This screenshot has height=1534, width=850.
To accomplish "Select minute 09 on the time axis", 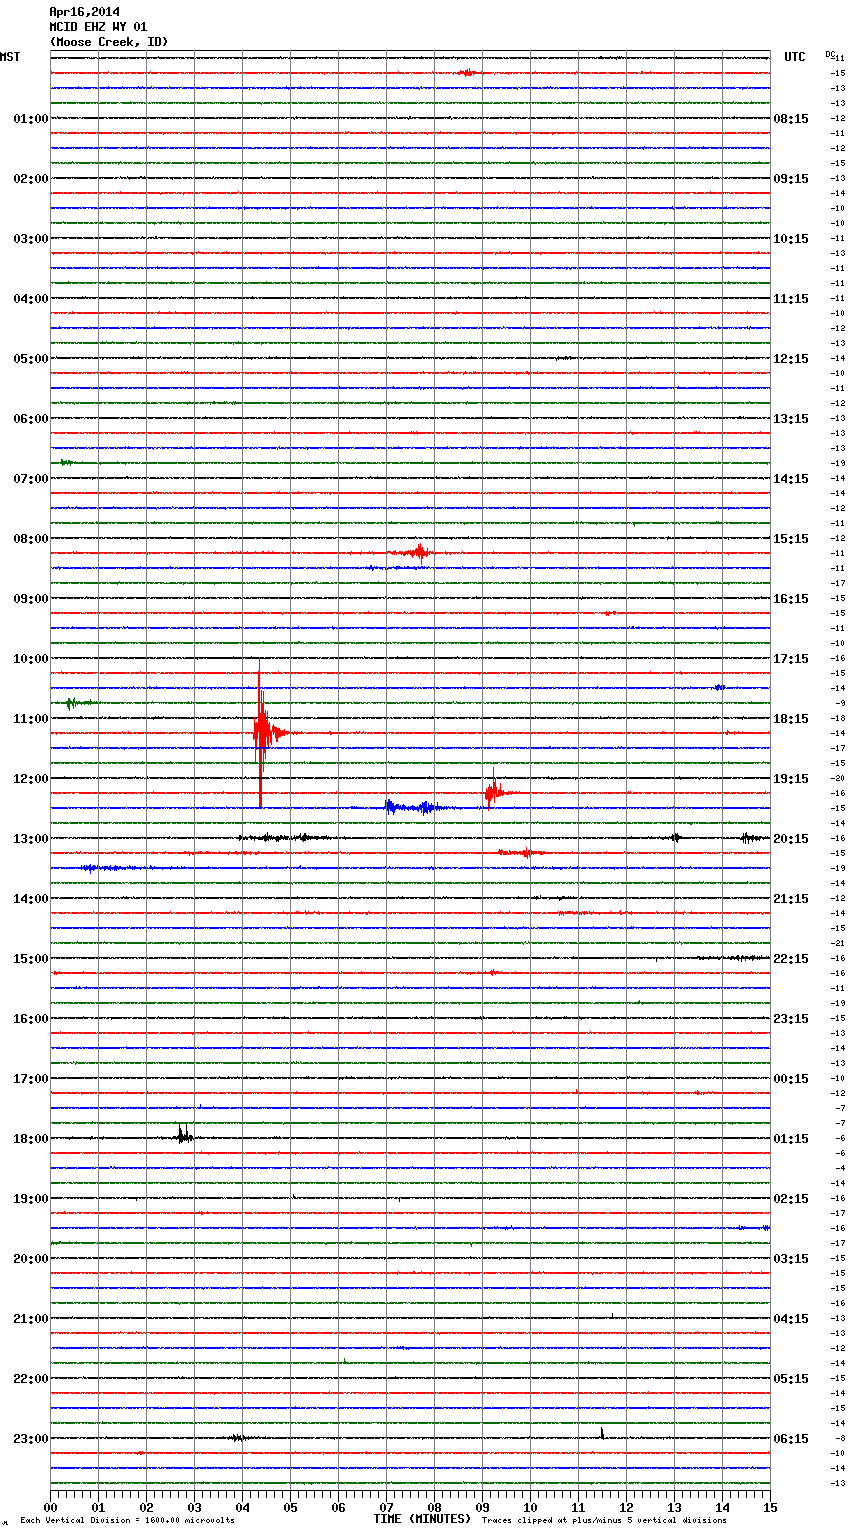I will (x=483, y=1507).
